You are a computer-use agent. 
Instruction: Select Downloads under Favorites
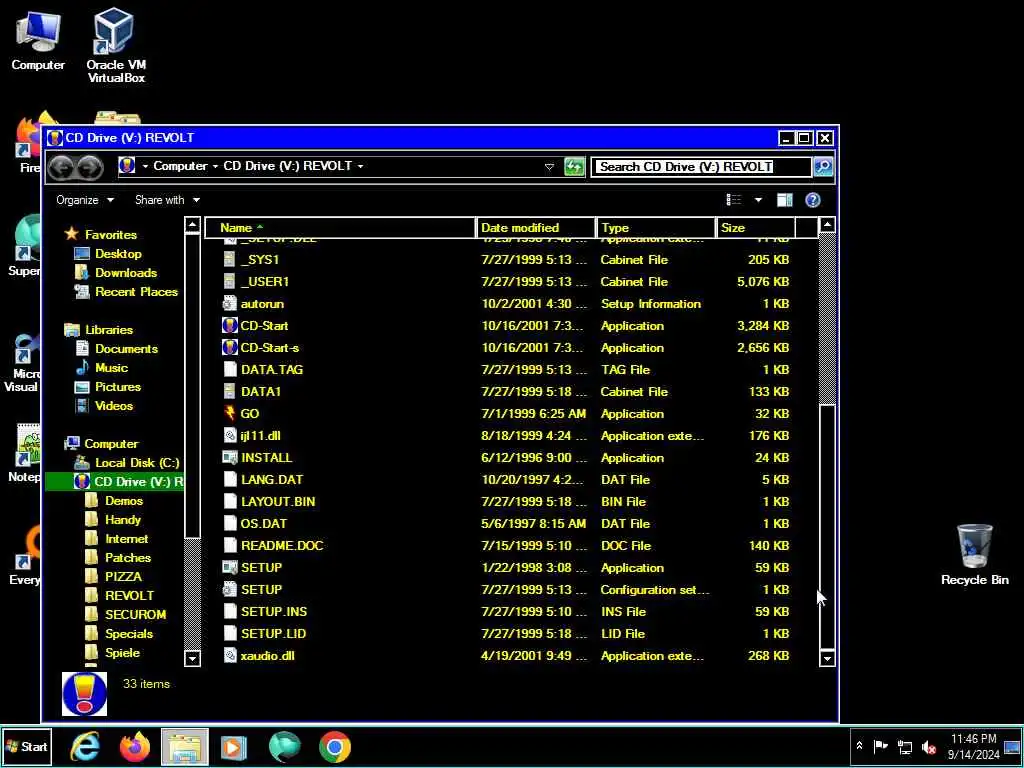(126, 272)
